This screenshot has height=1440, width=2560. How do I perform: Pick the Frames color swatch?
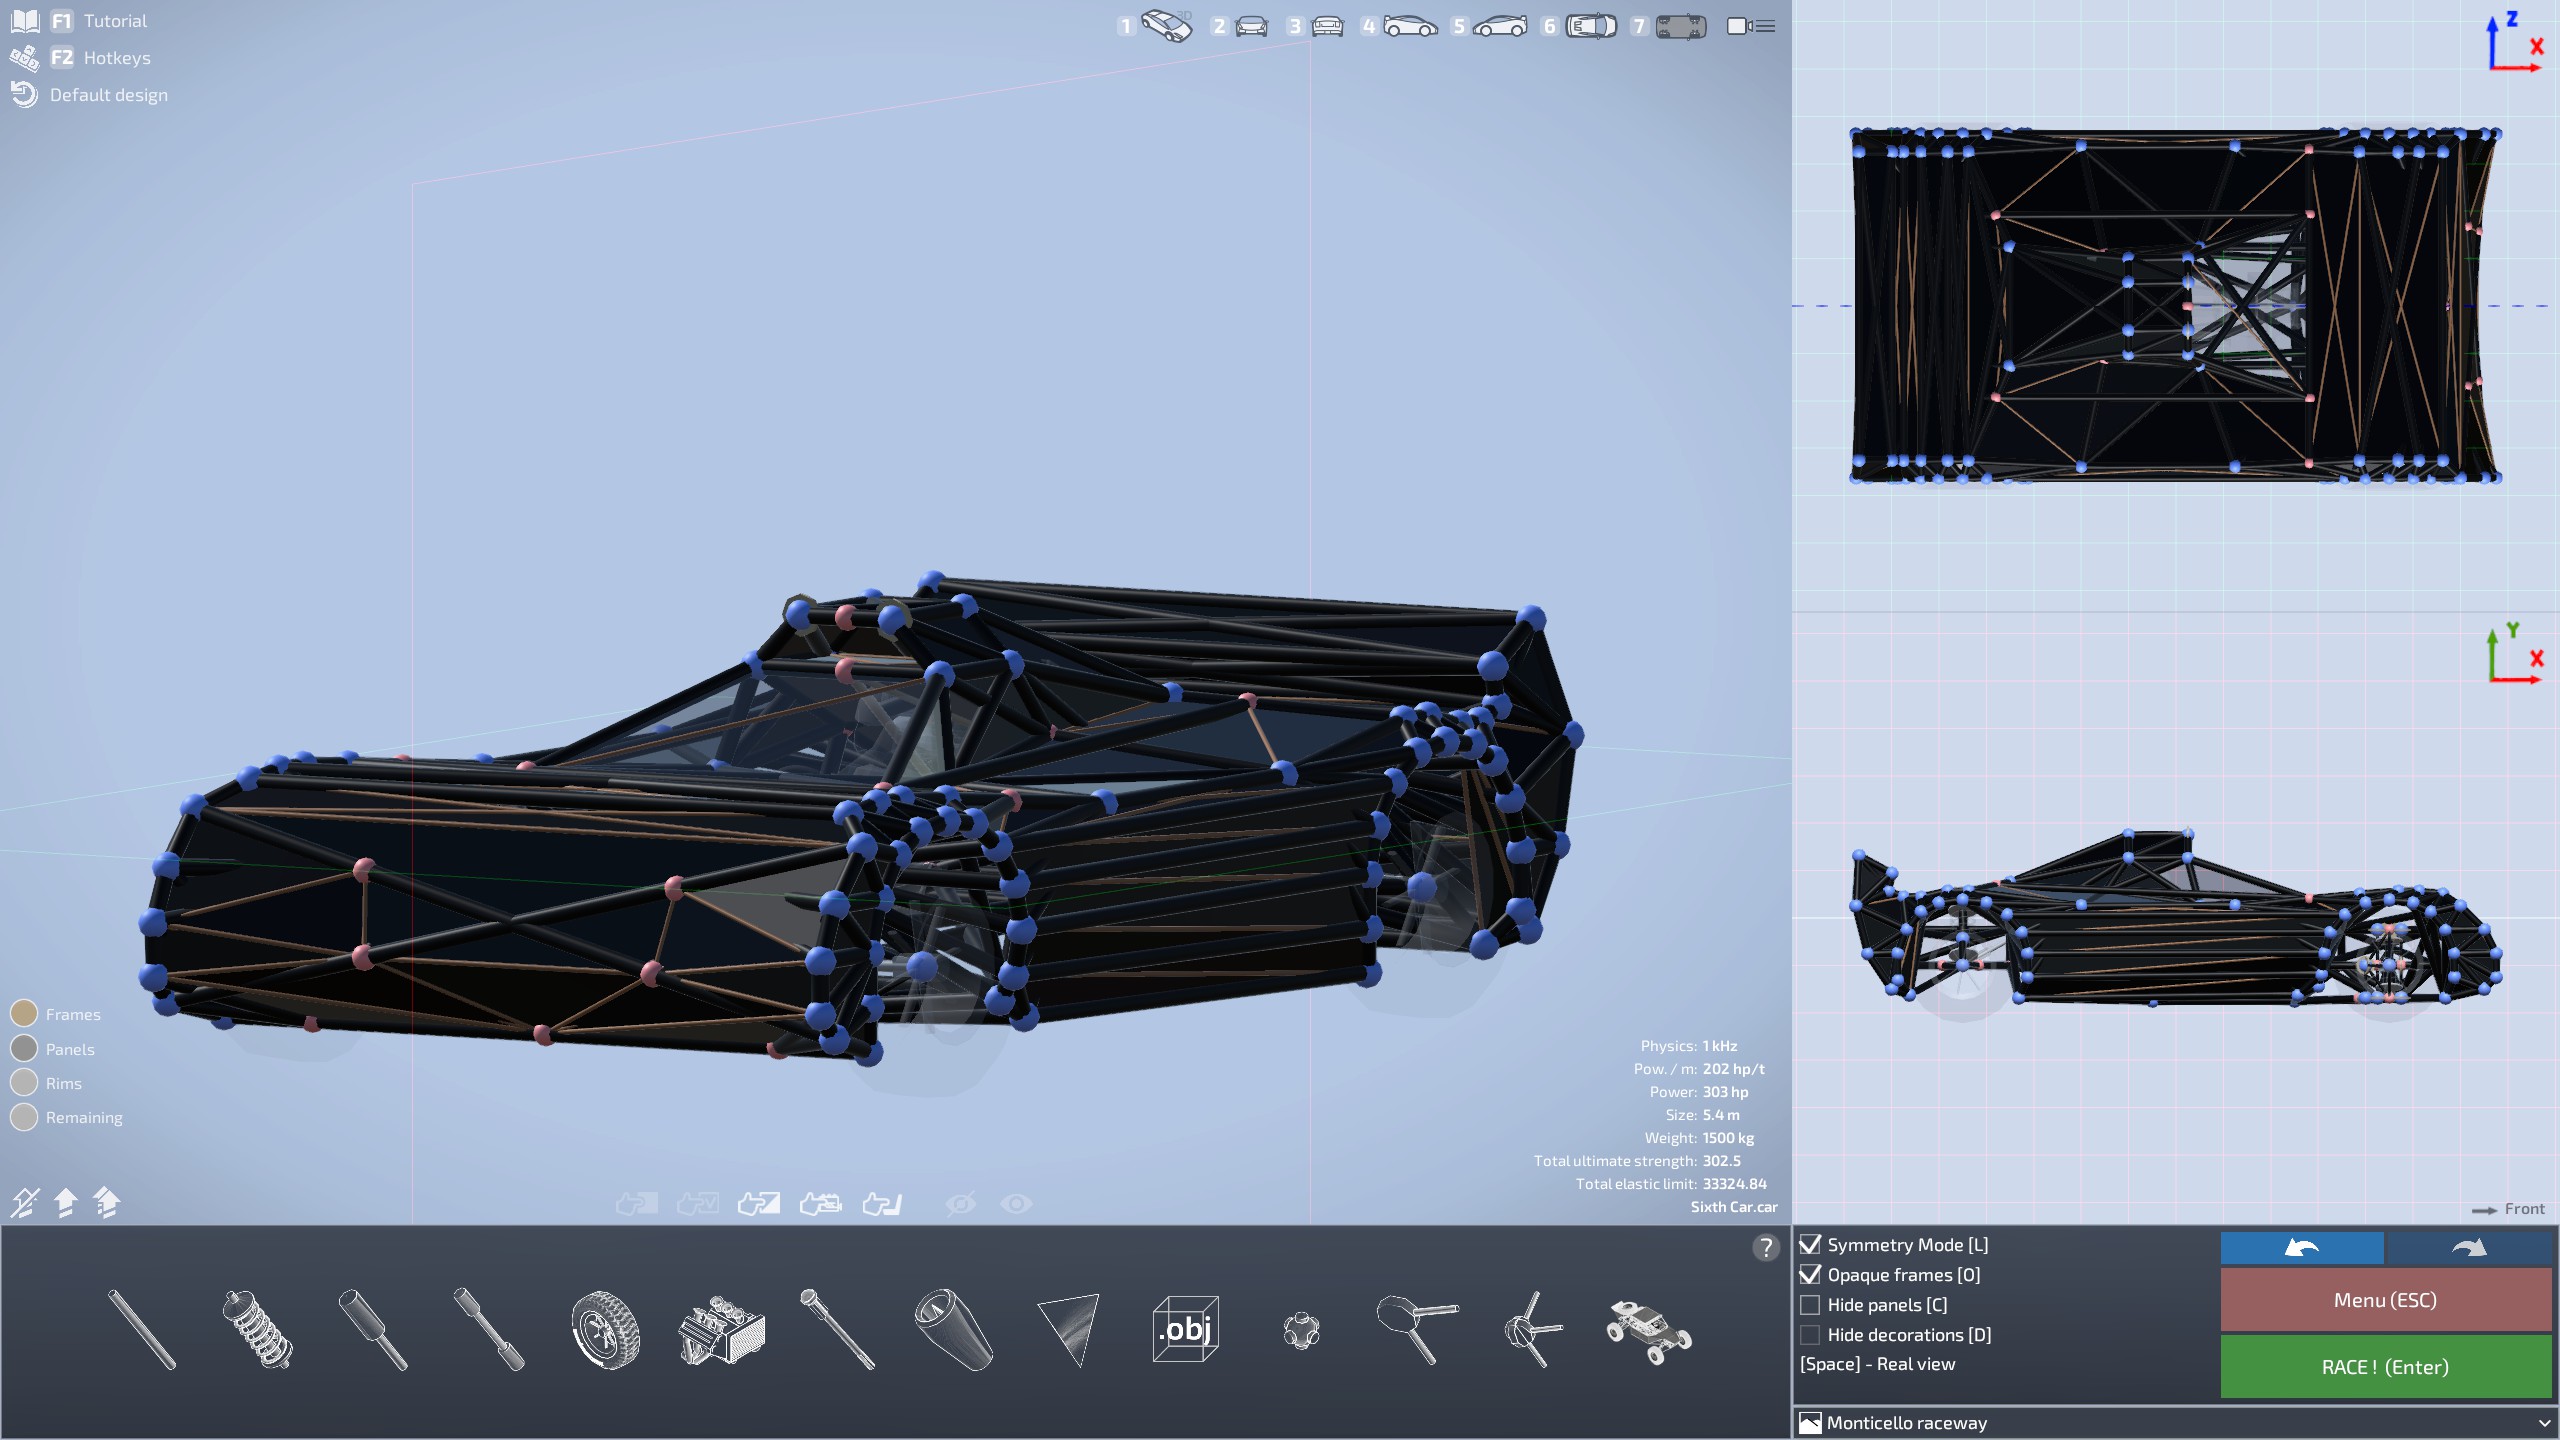coord(24,1014)
